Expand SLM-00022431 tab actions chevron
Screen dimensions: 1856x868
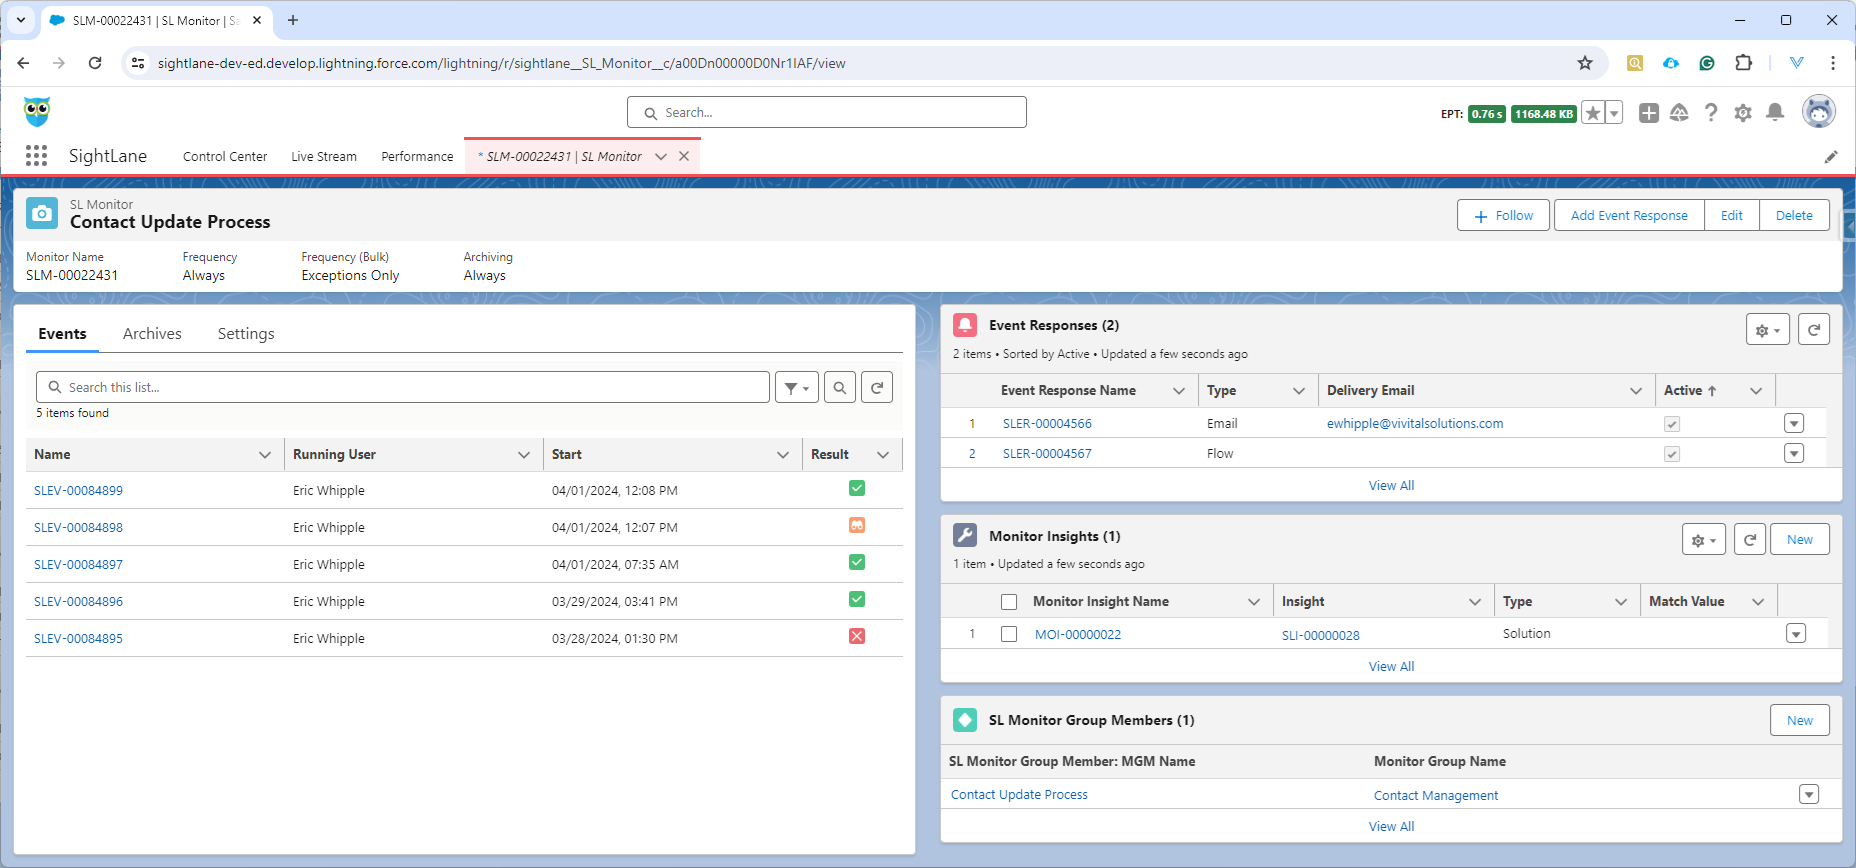coord(661,156)
